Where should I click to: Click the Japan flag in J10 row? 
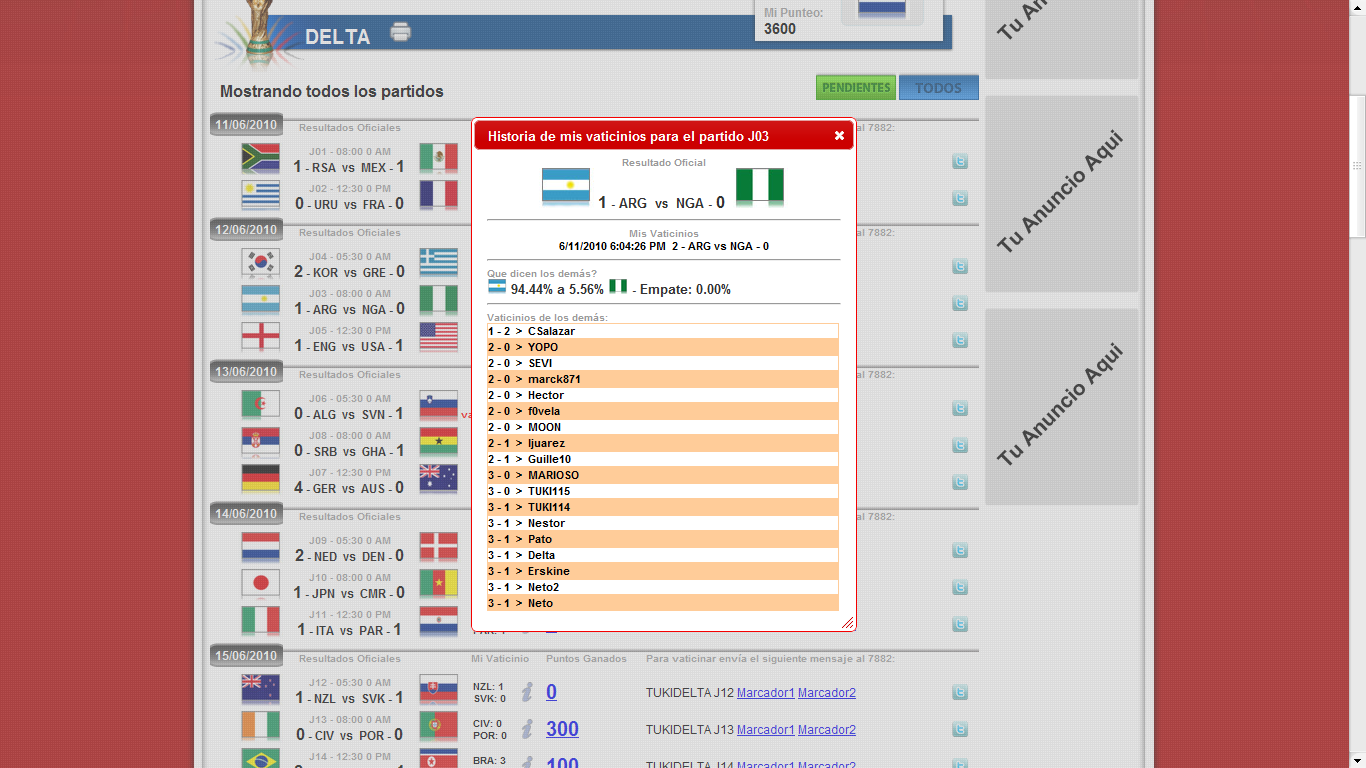(260, 584)
